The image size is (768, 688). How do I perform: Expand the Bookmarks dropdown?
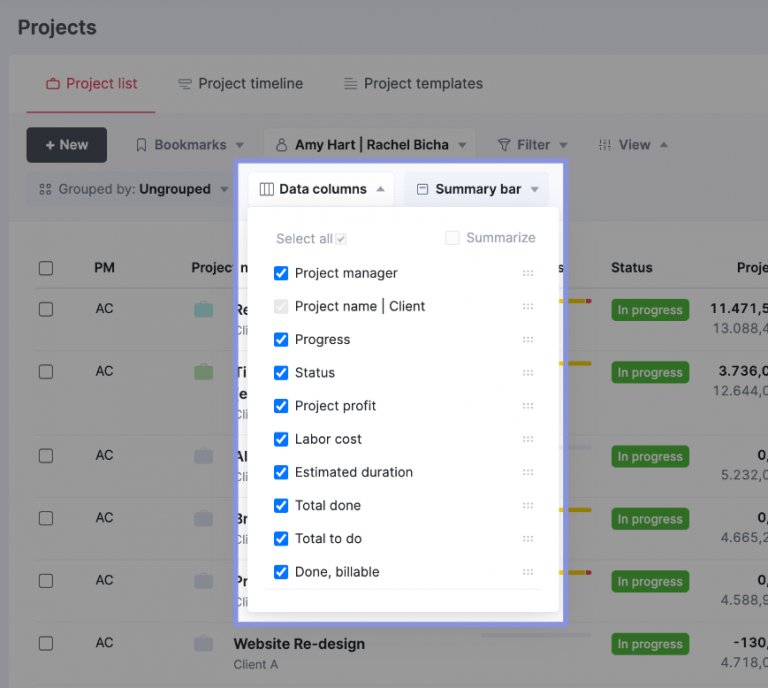[190, 145]
